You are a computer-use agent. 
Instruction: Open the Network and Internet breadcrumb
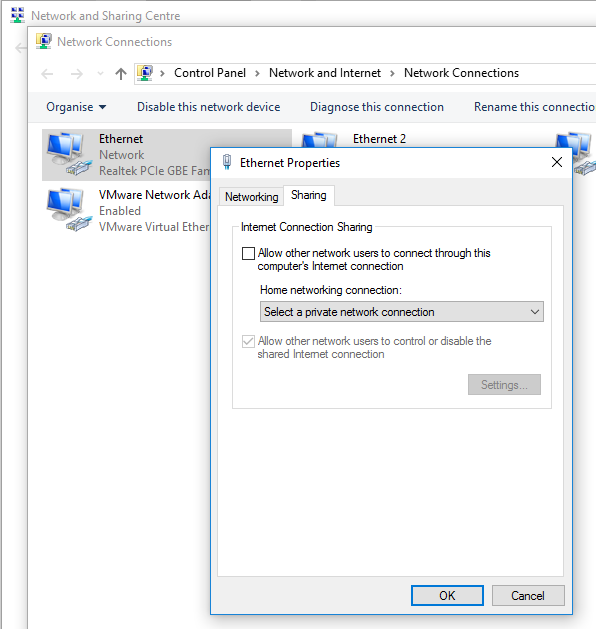325,73
